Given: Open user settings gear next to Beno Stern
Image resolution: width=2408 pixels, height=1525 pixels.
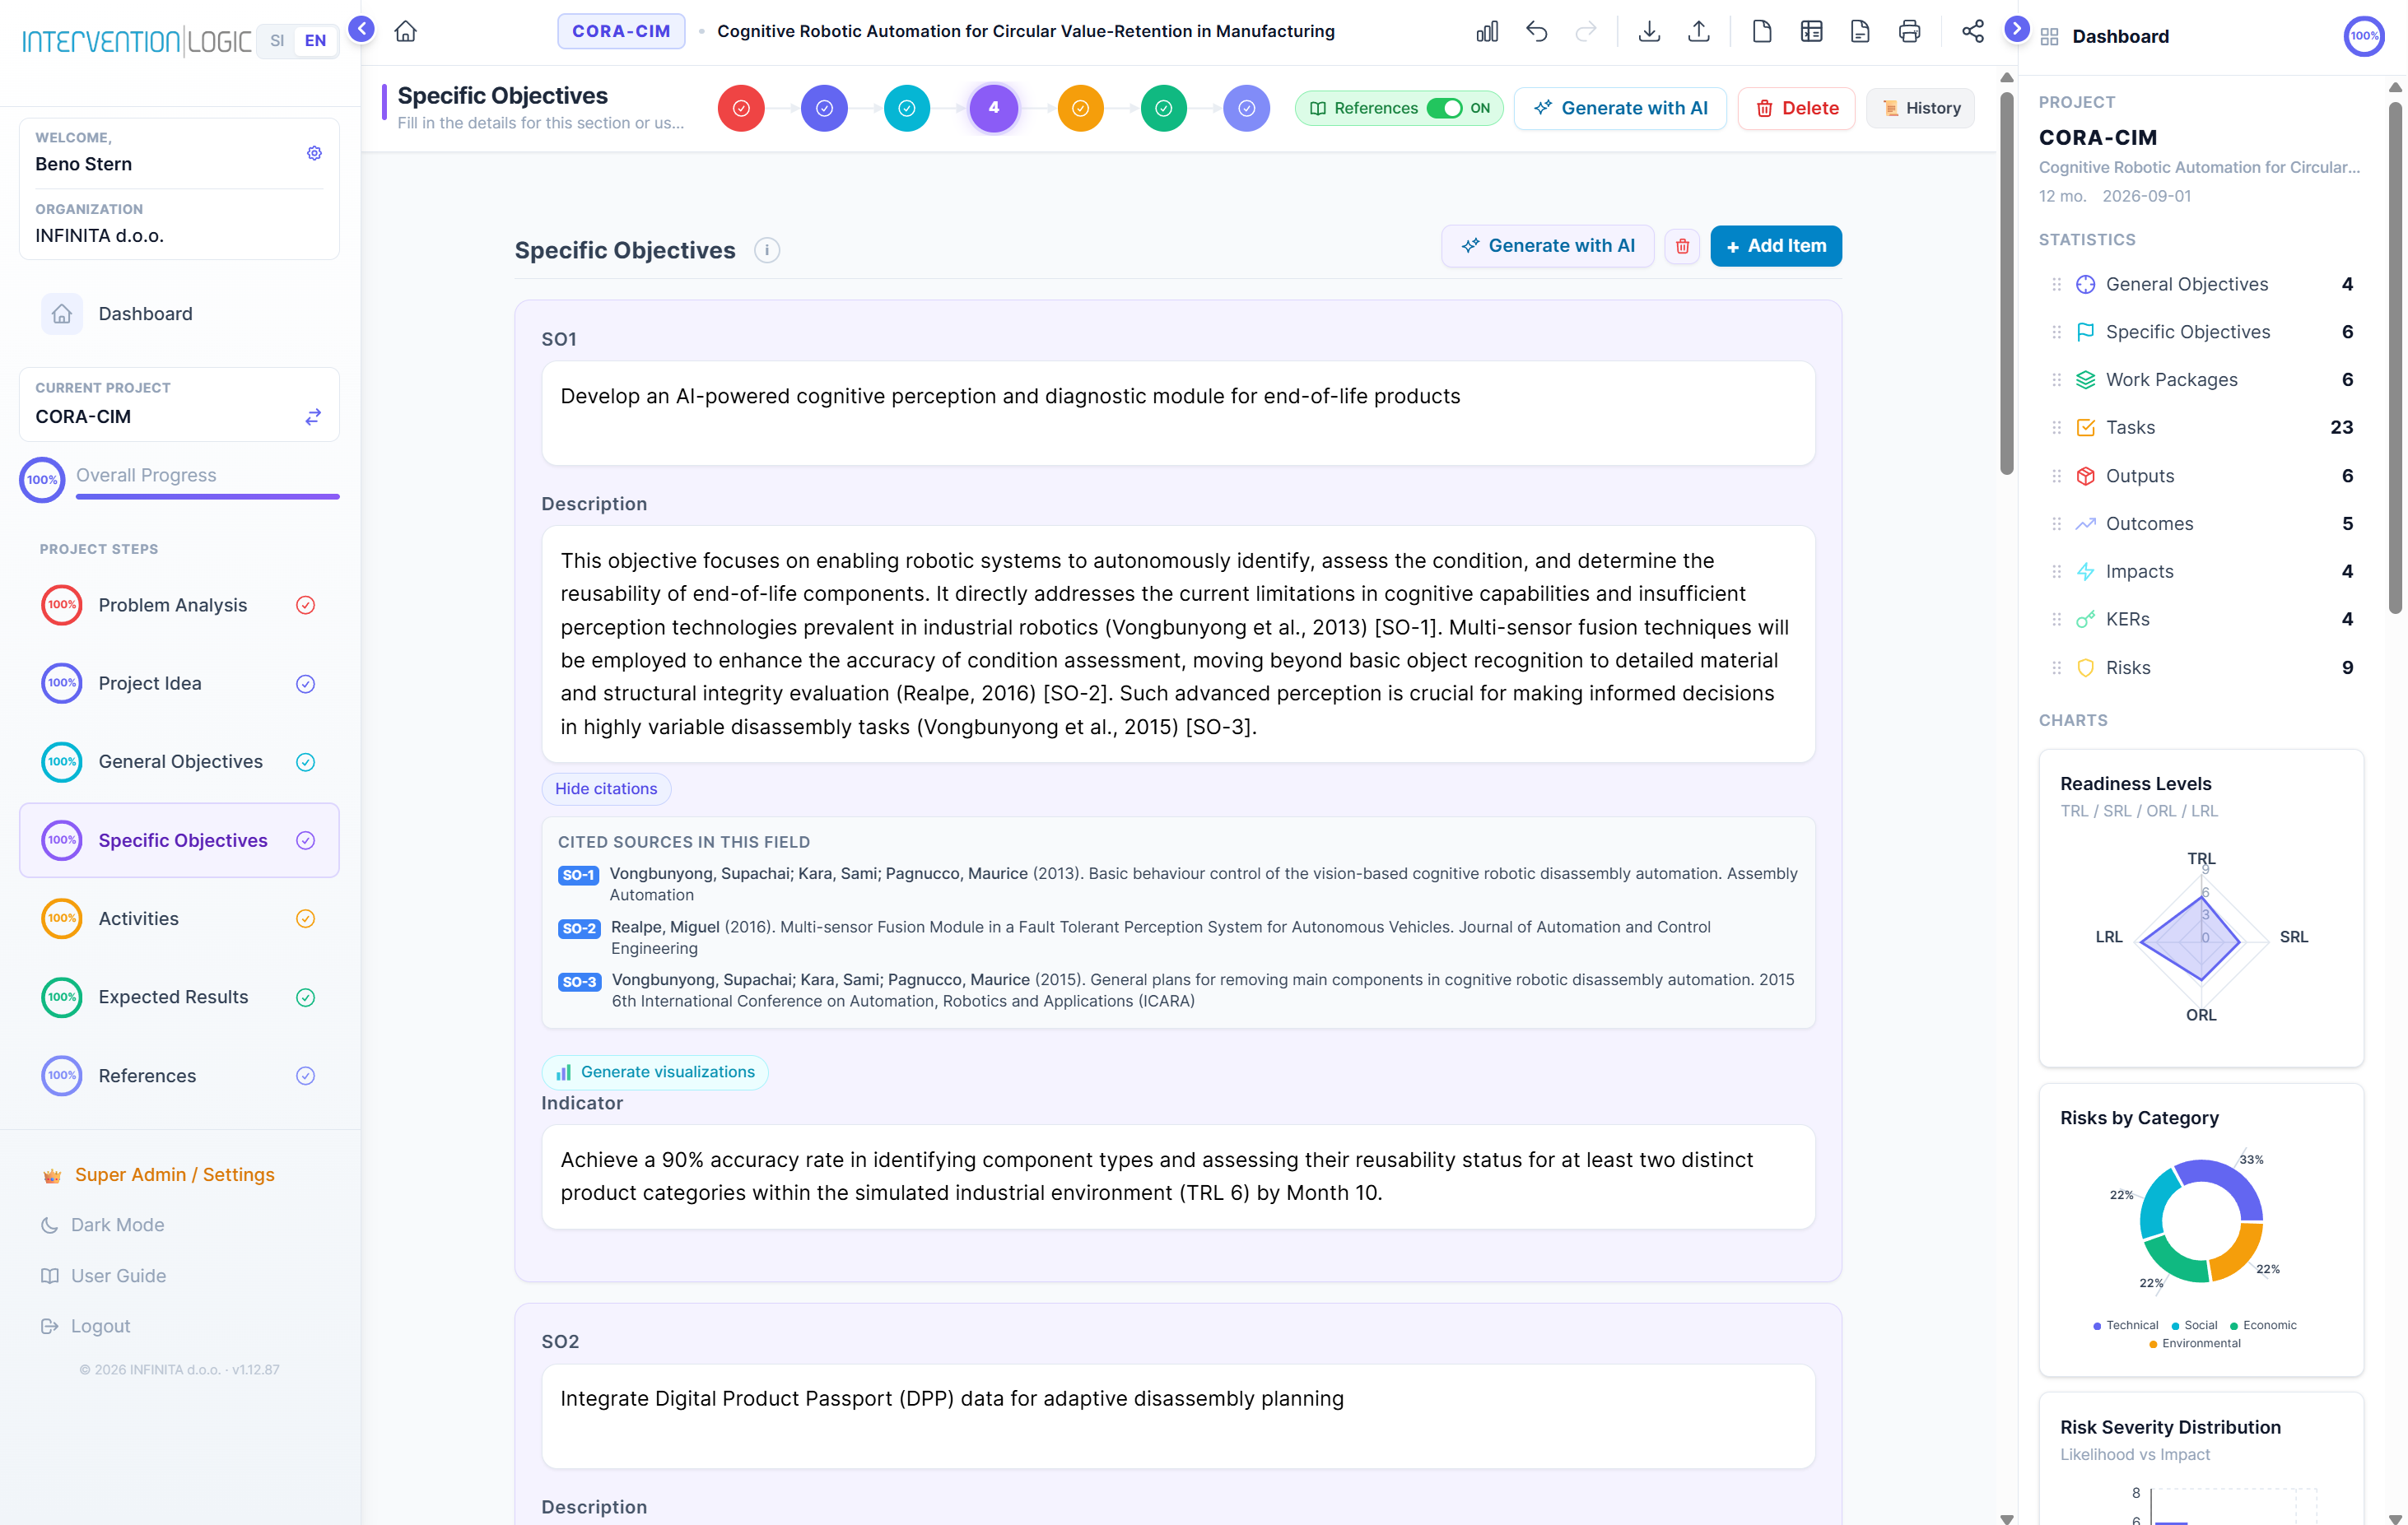Looking at the screenshot, I should [314, 153].
